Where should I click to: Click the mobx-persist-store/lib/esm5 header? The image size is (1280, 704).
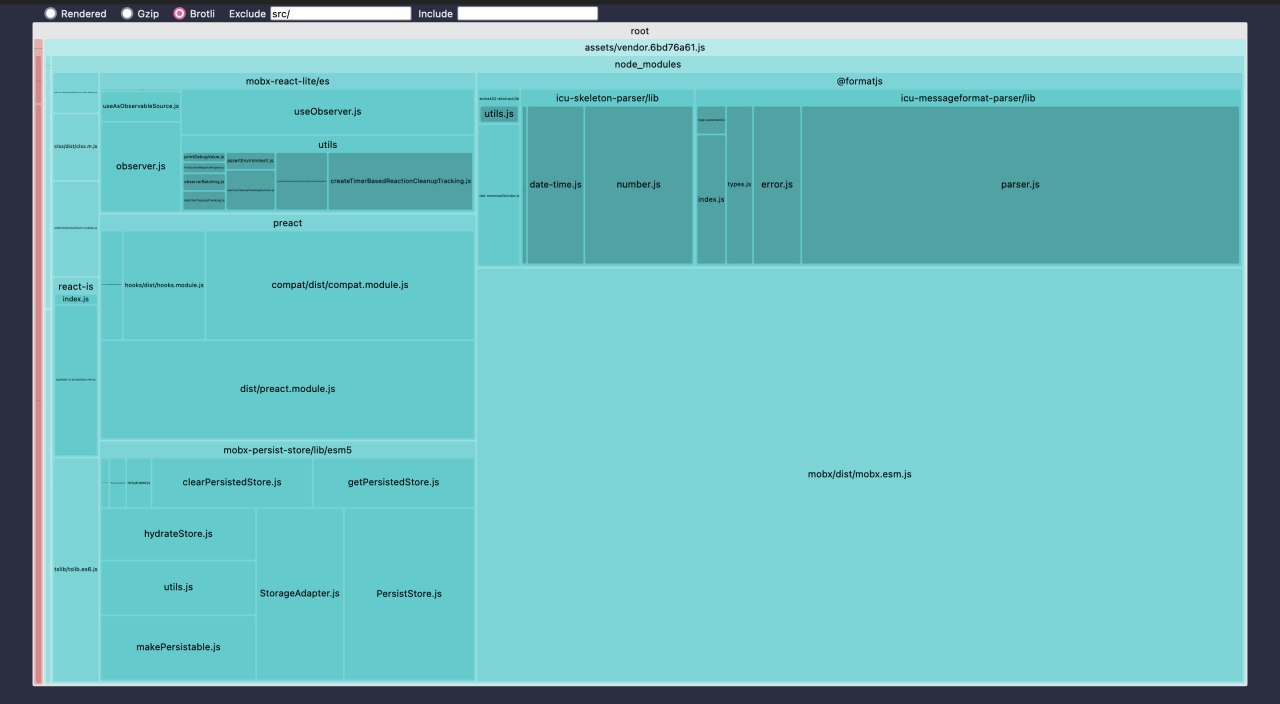coord(287,450)
